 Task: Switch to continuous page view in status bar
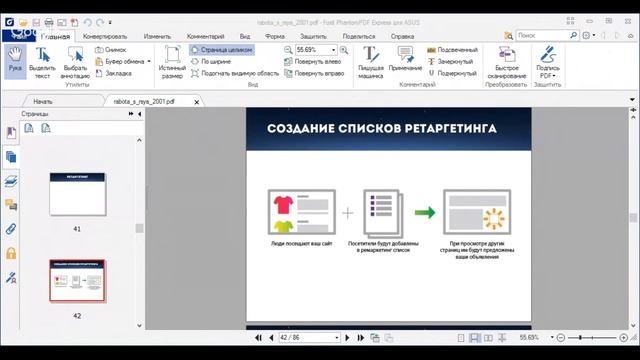coord(474,338)
